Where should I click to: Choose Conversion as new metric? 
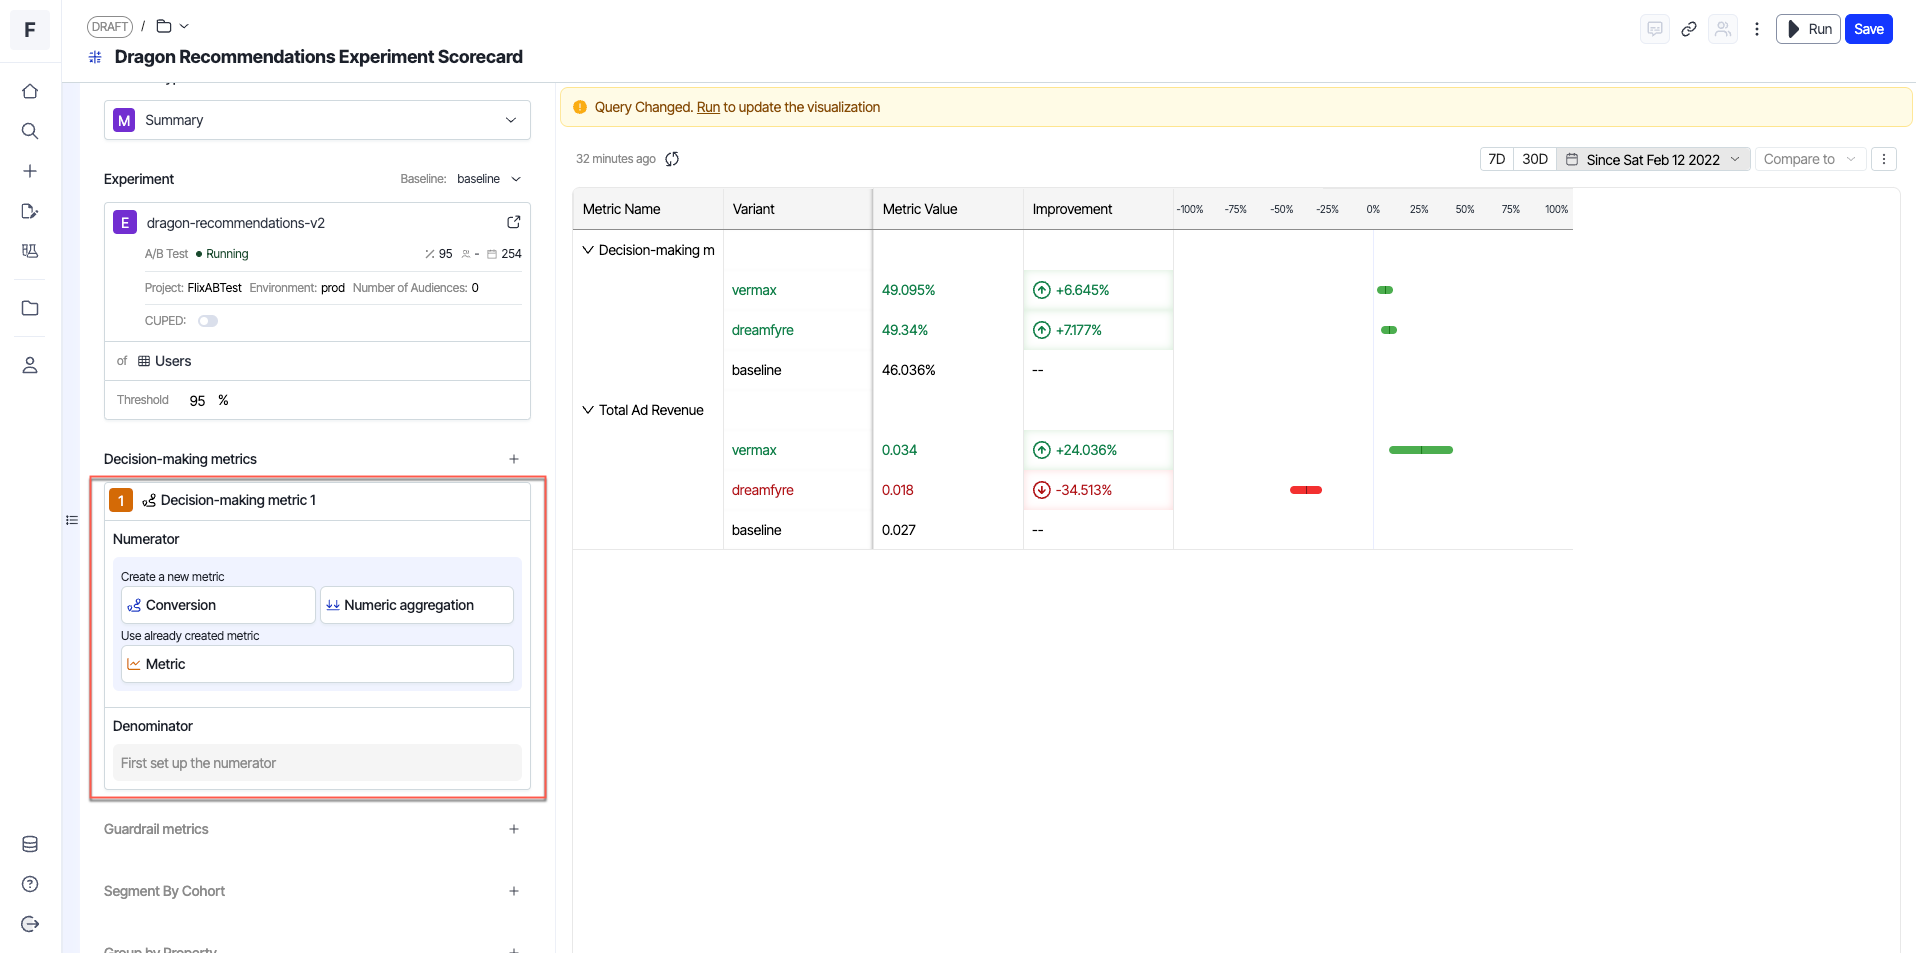pos(218,605)
